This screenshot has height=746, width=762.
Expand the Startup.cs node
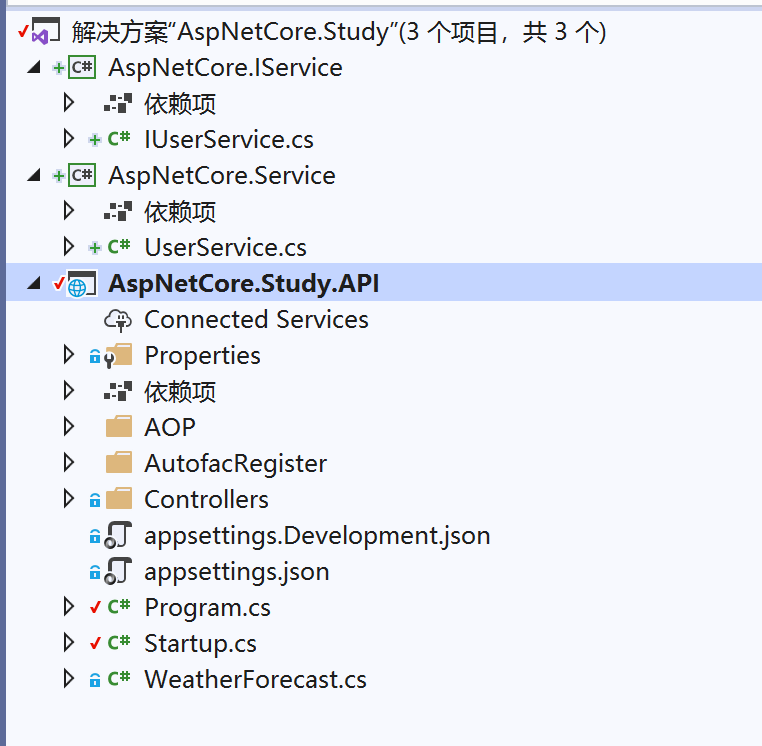tap(69, 642)
